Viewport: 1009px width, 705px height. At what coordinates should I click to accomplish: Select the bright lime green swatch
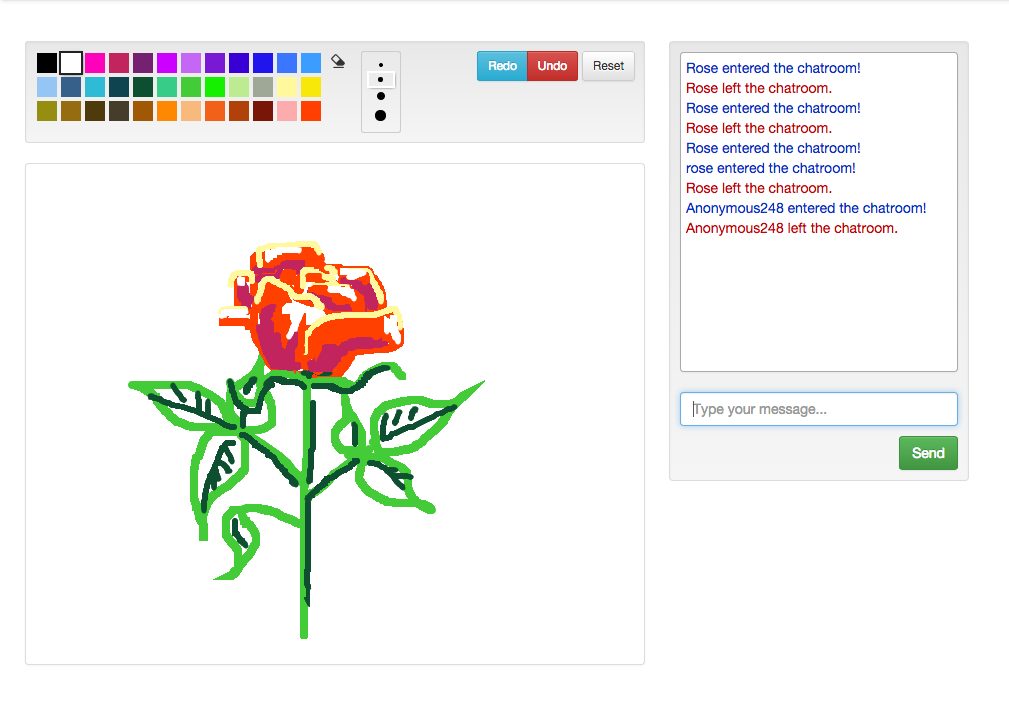(215, 87)
